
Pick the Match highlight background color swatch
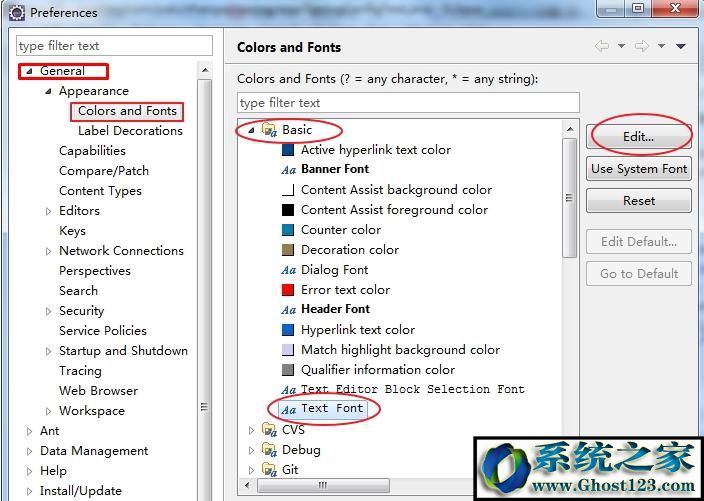coord(288,350)
